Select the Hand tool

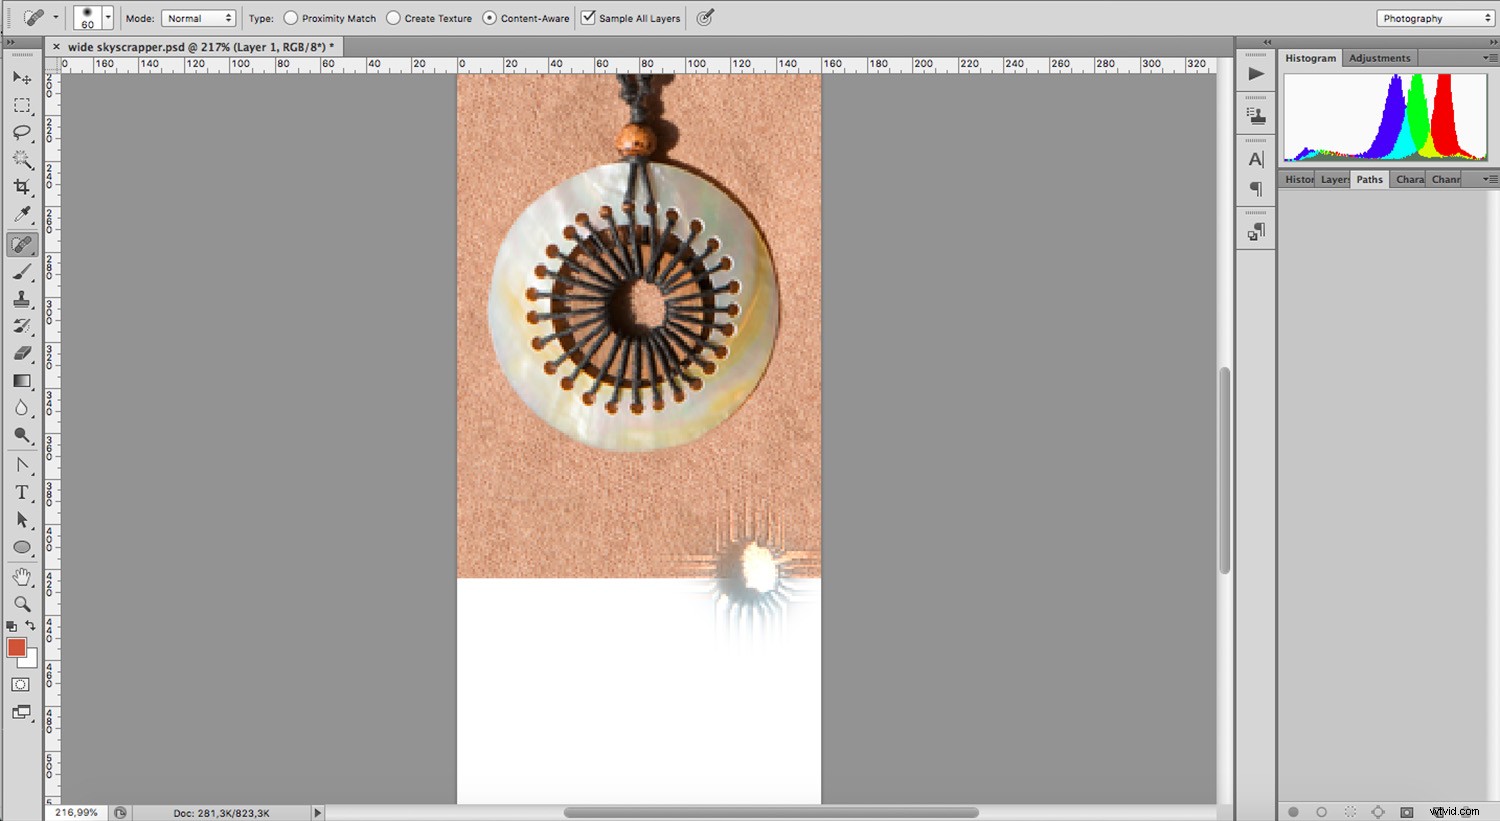[22, 575]
